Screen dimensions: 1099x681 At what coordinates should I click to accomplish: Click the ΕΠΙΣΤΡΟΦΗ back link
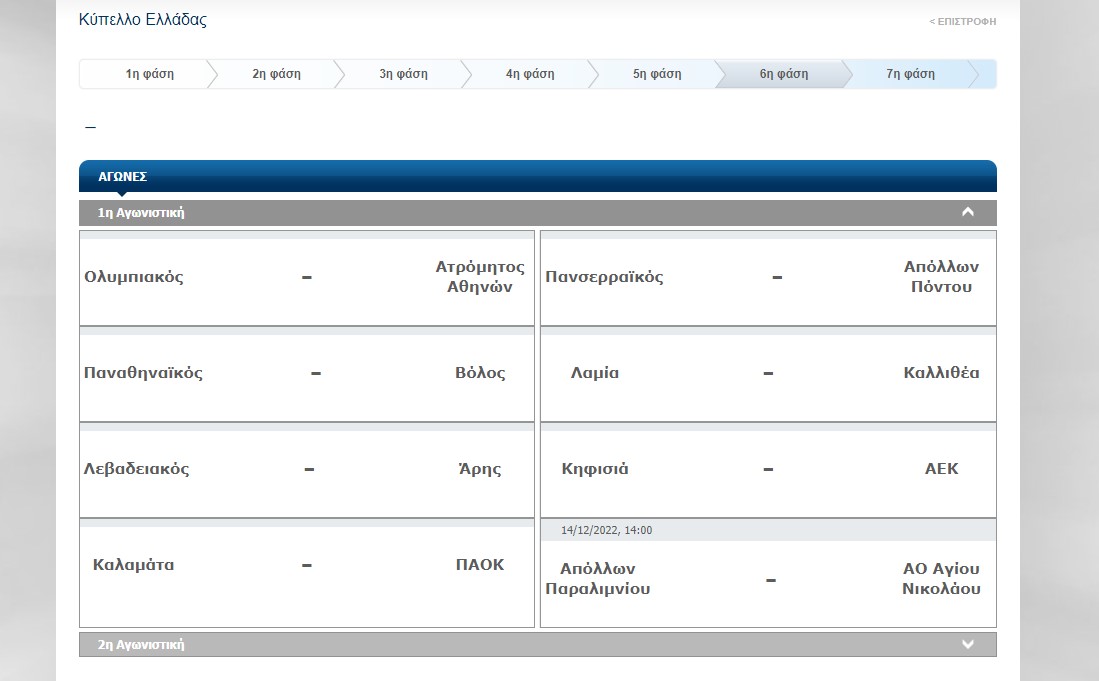[962, 22]
